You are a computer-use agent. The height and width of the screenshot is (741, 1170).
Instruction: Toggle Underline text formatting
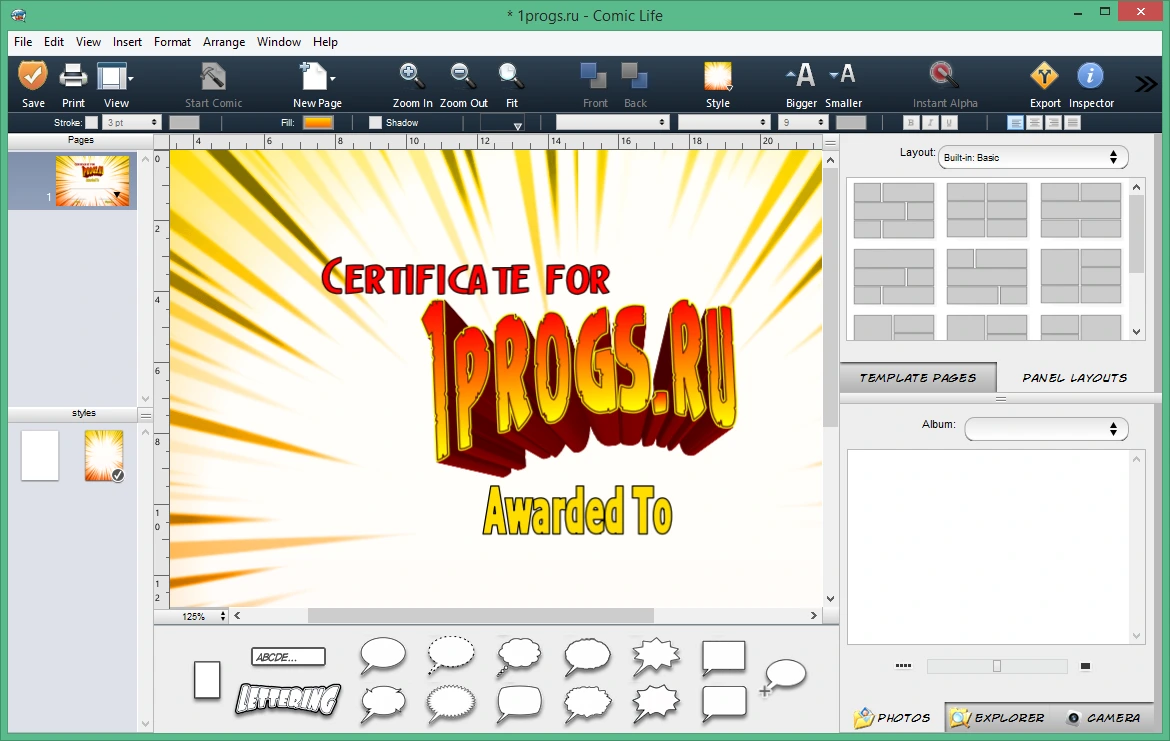[x=948, y=123]
